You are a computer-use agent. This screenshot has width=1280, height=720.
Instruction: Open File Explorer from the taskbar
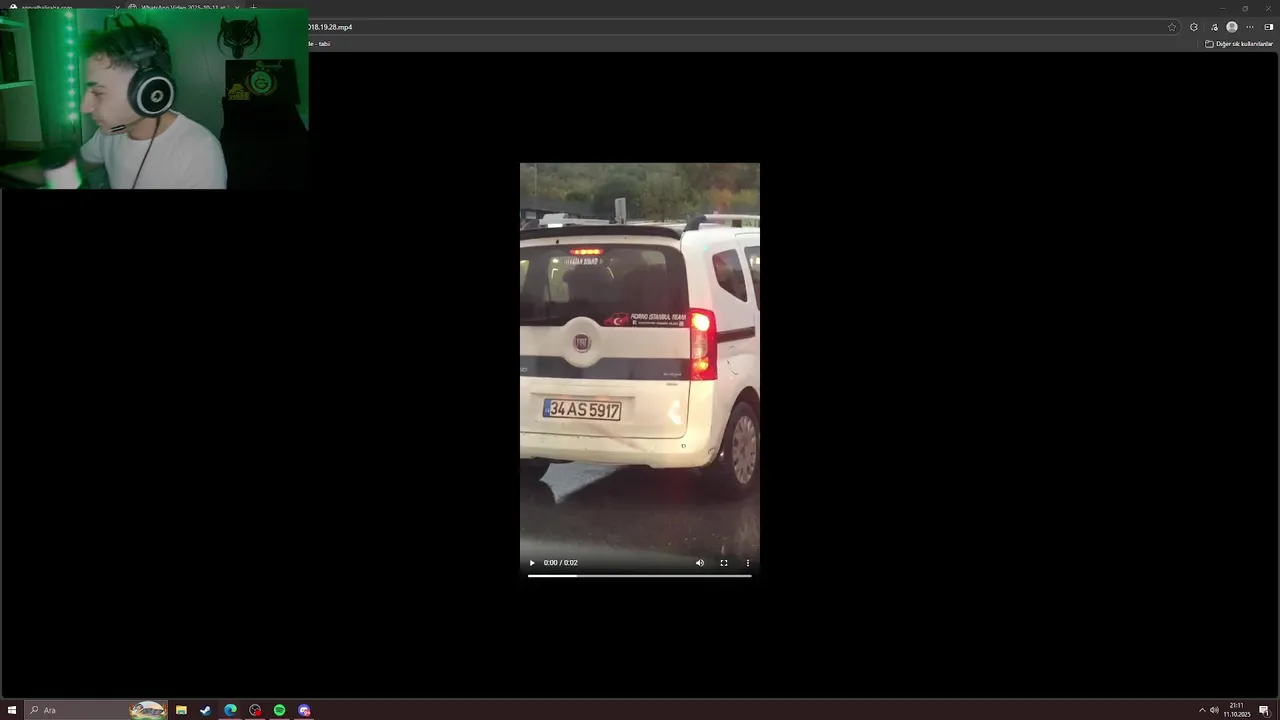[181, 710]
